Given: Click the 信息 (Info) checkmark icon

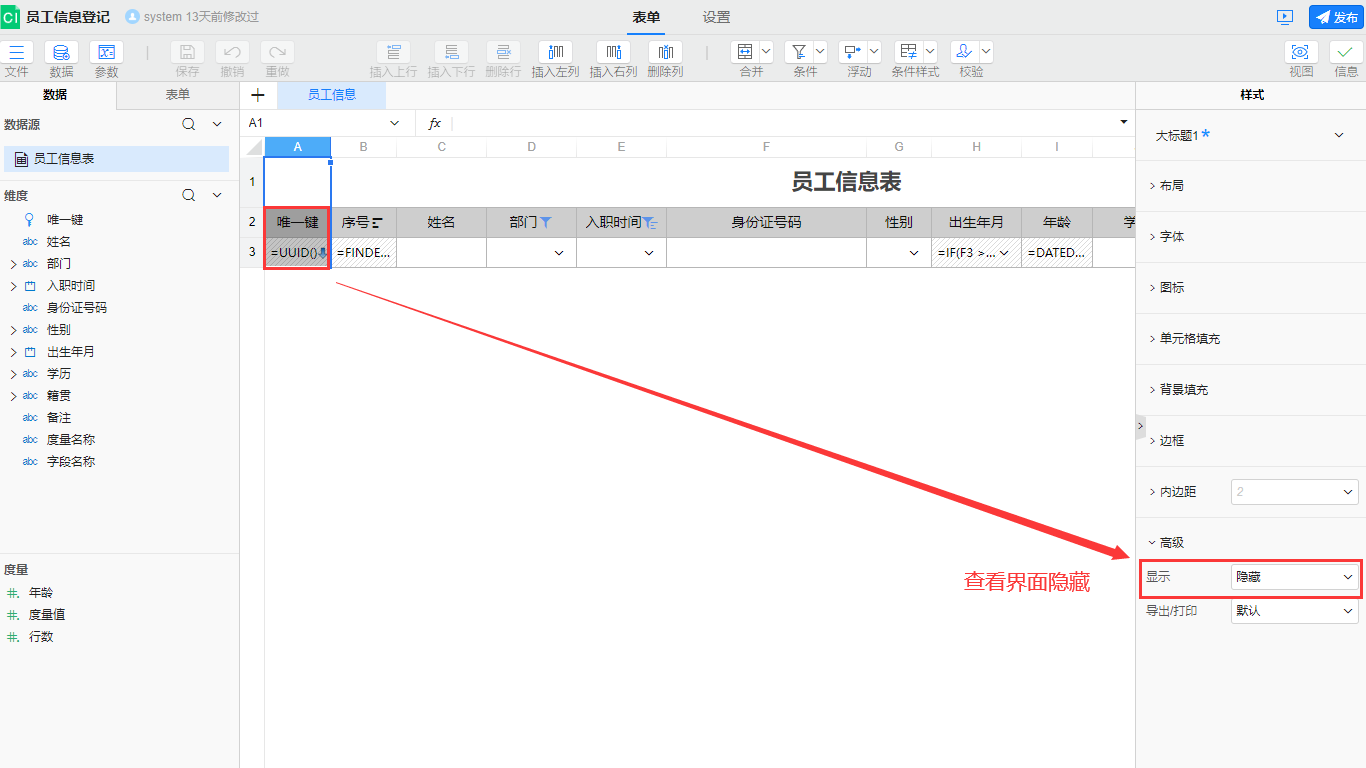Looking at the screenshot, I should (x=1346, y=53).
